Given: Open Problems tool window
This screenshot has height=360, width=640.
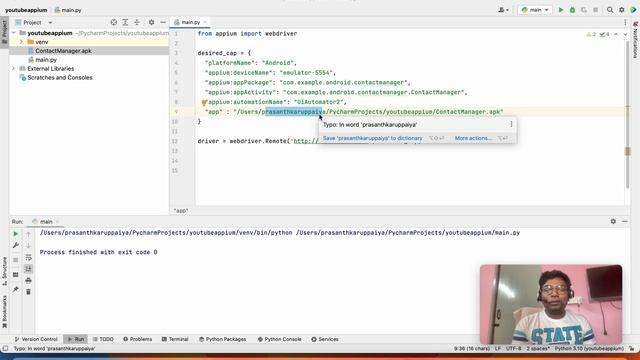Looking at the screenshot, I should pos(138,339).
